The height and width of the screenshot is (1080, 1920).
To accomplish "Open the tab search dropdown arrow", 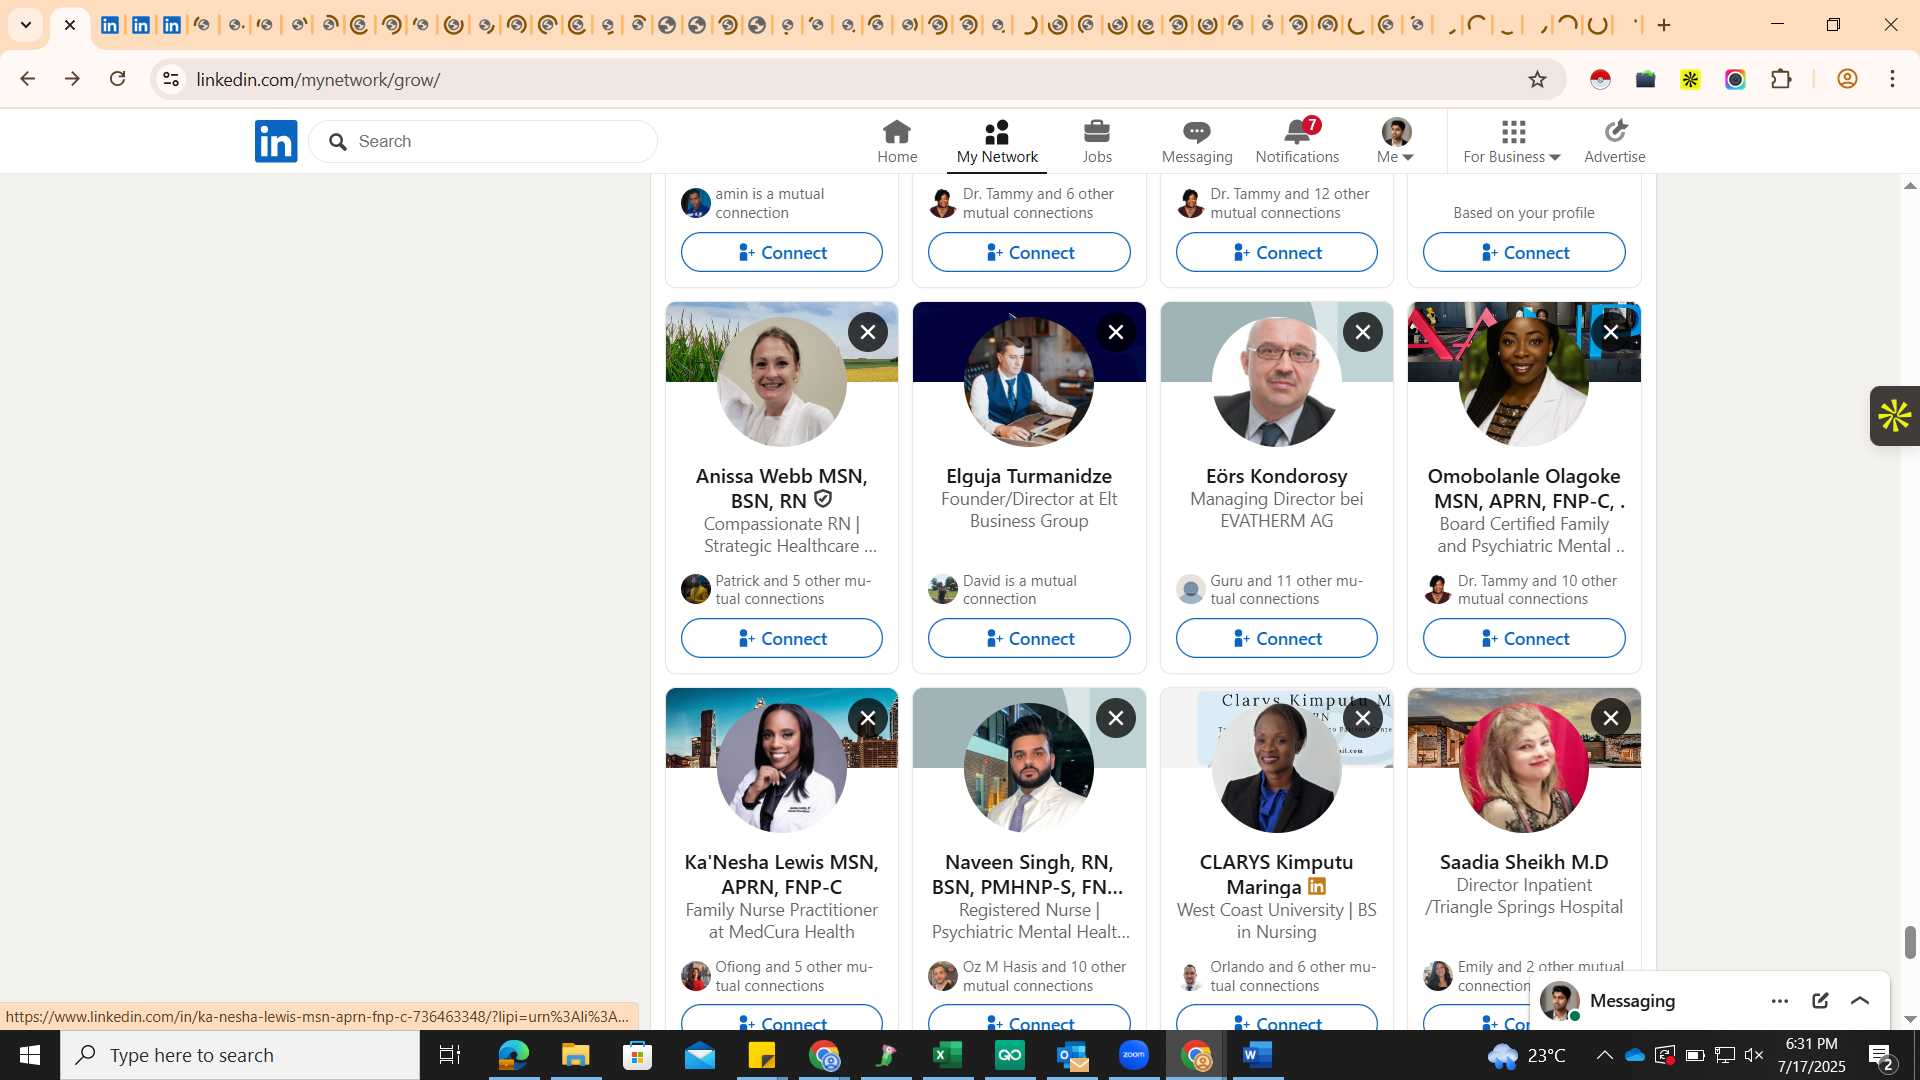I will click(x=26, y=25).
